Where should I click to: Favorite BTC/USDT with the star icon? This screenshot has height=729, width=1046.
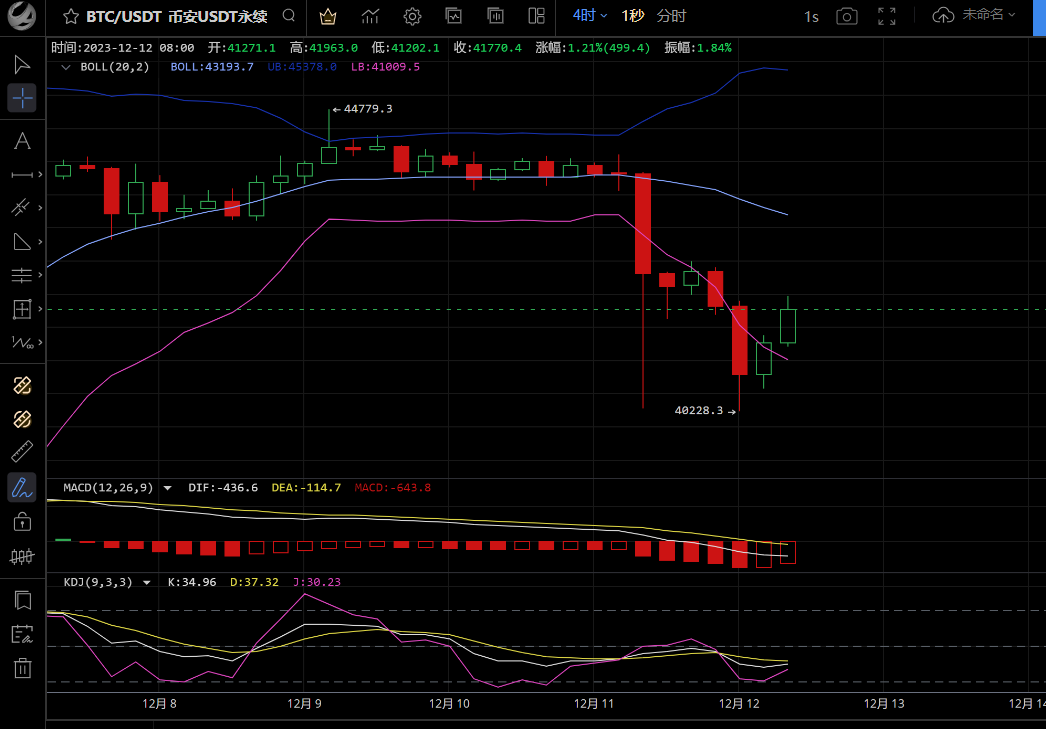(x=70, y=16)
